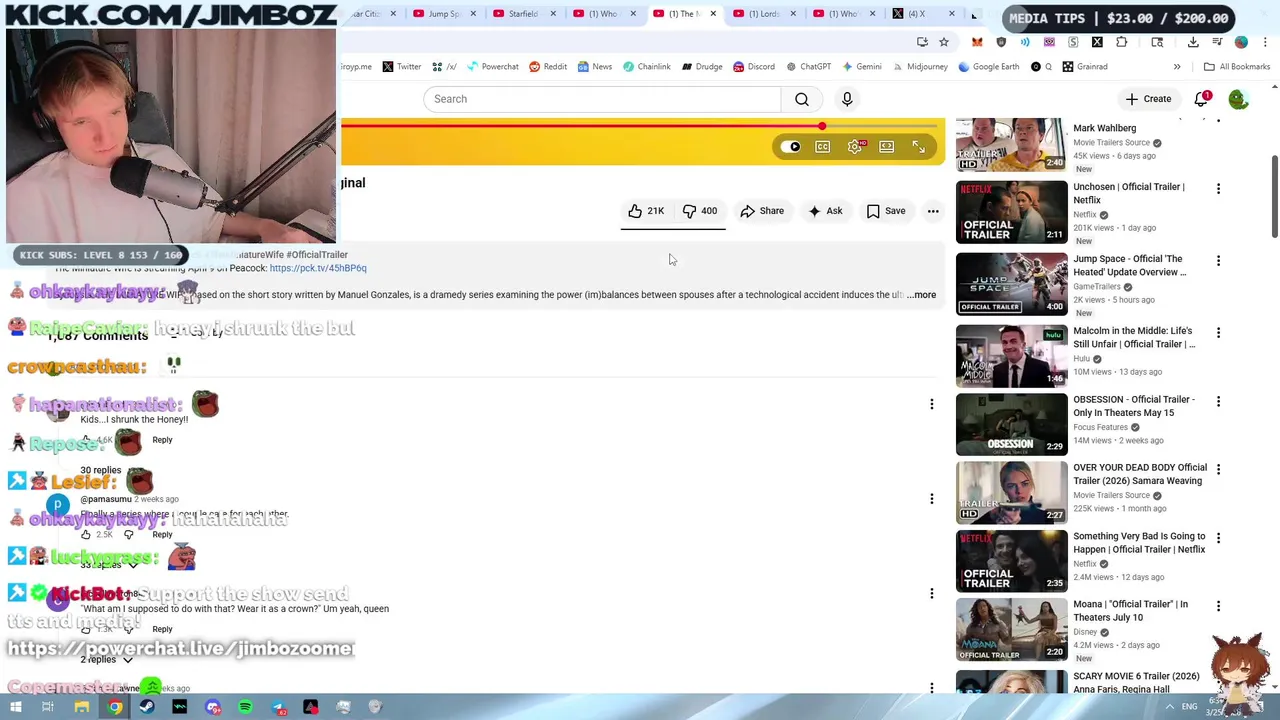Viewport: 1280px width, 720px height.
Task: Open the Reddit bookmark
Action: pos(548,67)
